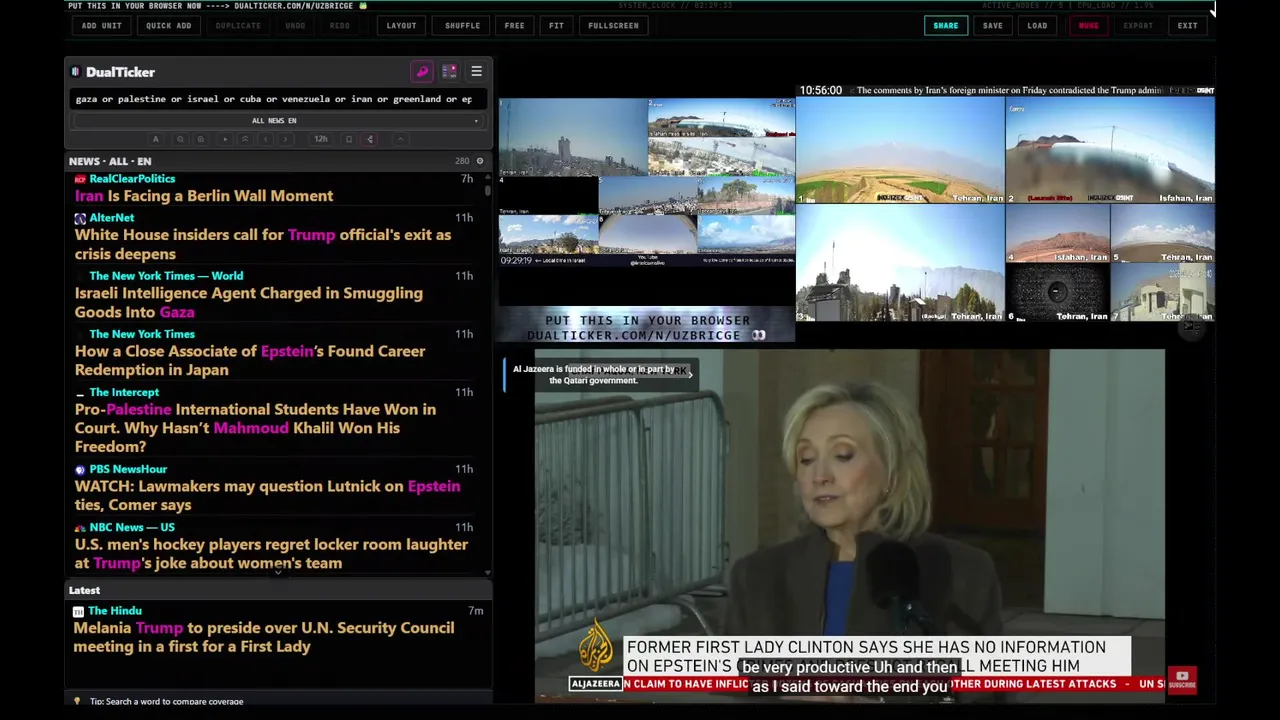Open 'White House insiders call for Trump' headline

pyautogui.click(x=263, y=244)
